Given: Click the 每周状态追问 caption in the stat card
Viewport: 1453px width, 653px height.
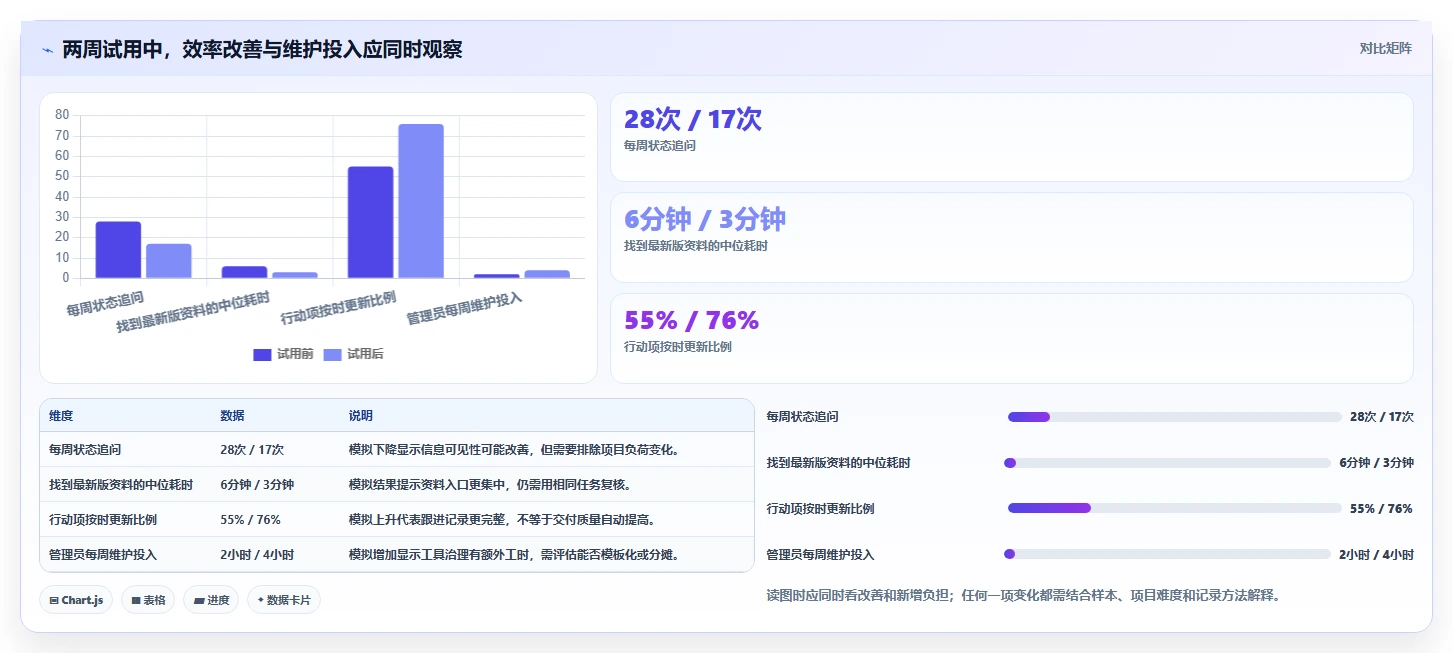Looking at the screenshot, I should click(660, 145).
